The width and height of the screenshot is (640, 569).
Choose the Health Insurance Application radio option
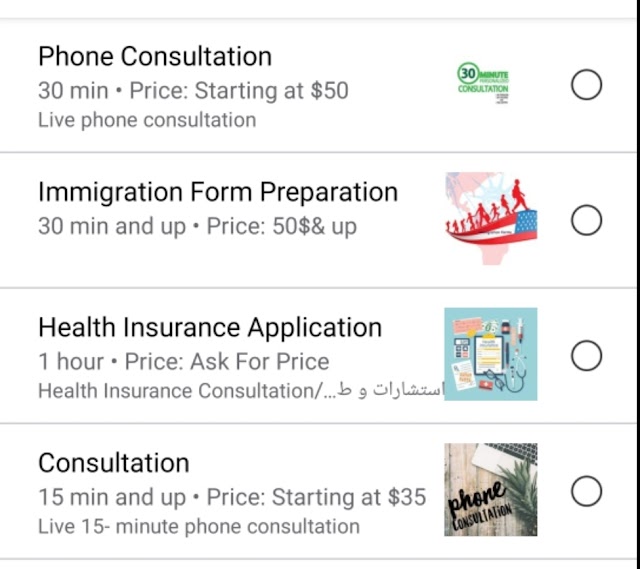587,356
